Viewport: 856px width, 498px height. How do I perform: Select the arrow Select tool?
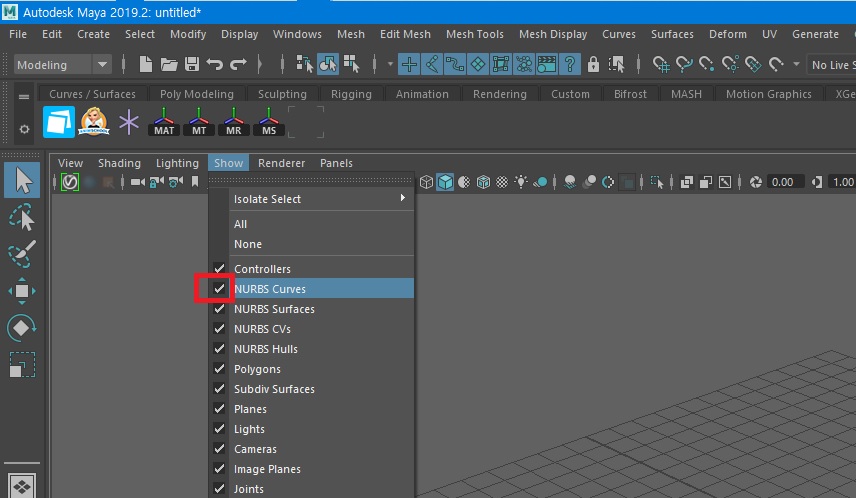point(22,181)
